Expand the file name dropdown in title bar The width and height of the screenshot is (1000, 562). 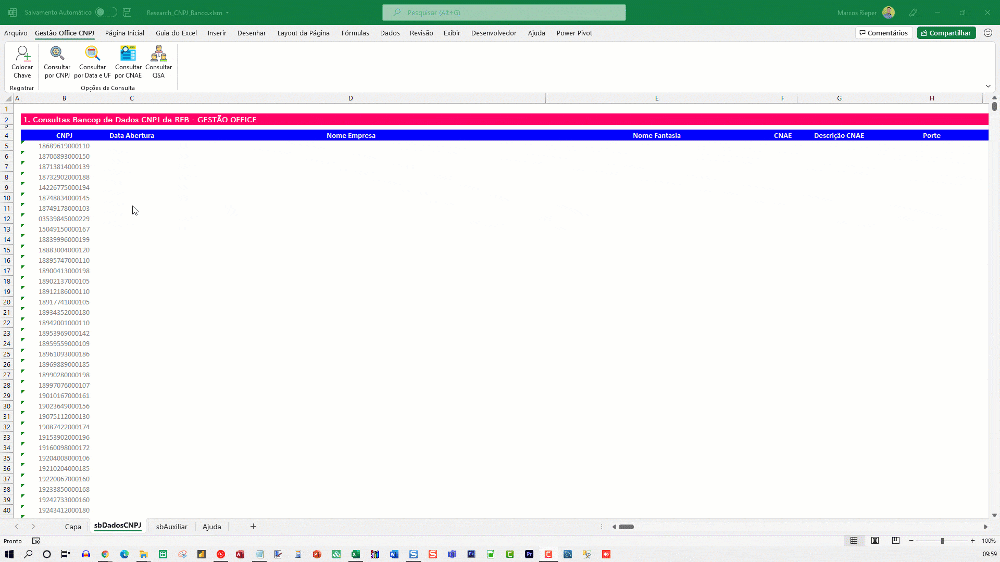click(x=227, y=13)
